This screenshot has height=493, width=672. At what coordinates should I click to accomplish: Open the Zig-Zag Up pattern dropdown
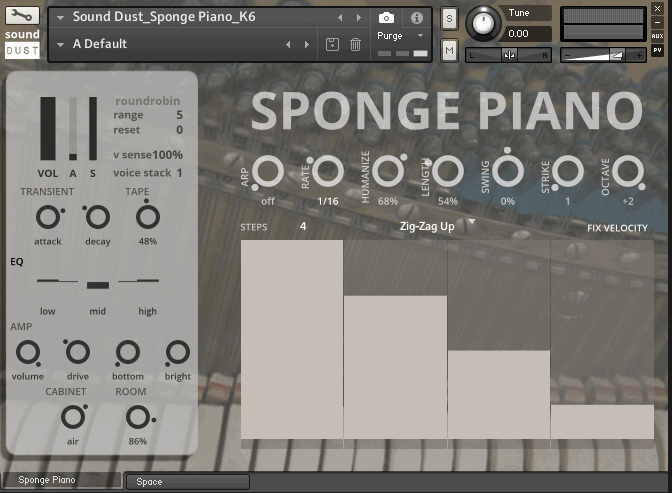click(x=436, y=225)
